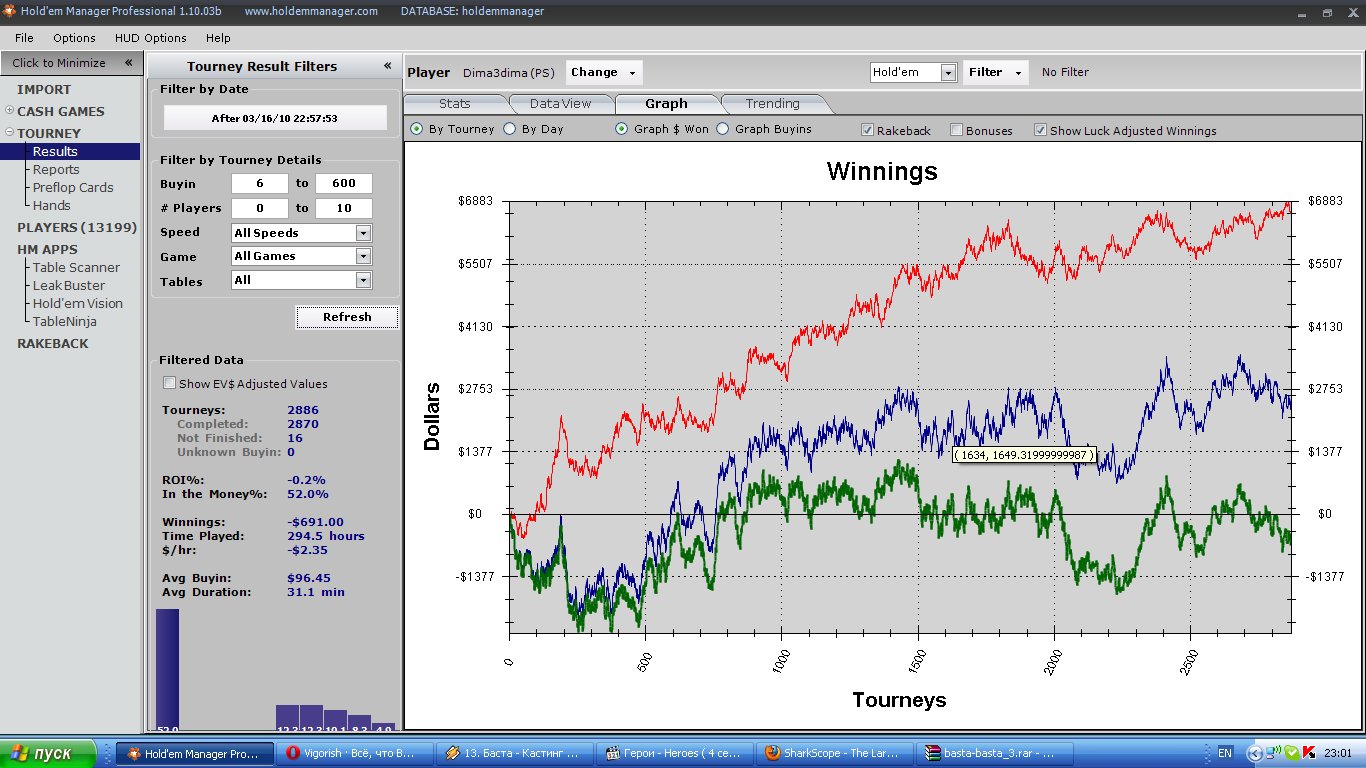The height and width of the screenshot is (768, 1366).
Task: Select the By Day radio button
Action: click(510, 129)
